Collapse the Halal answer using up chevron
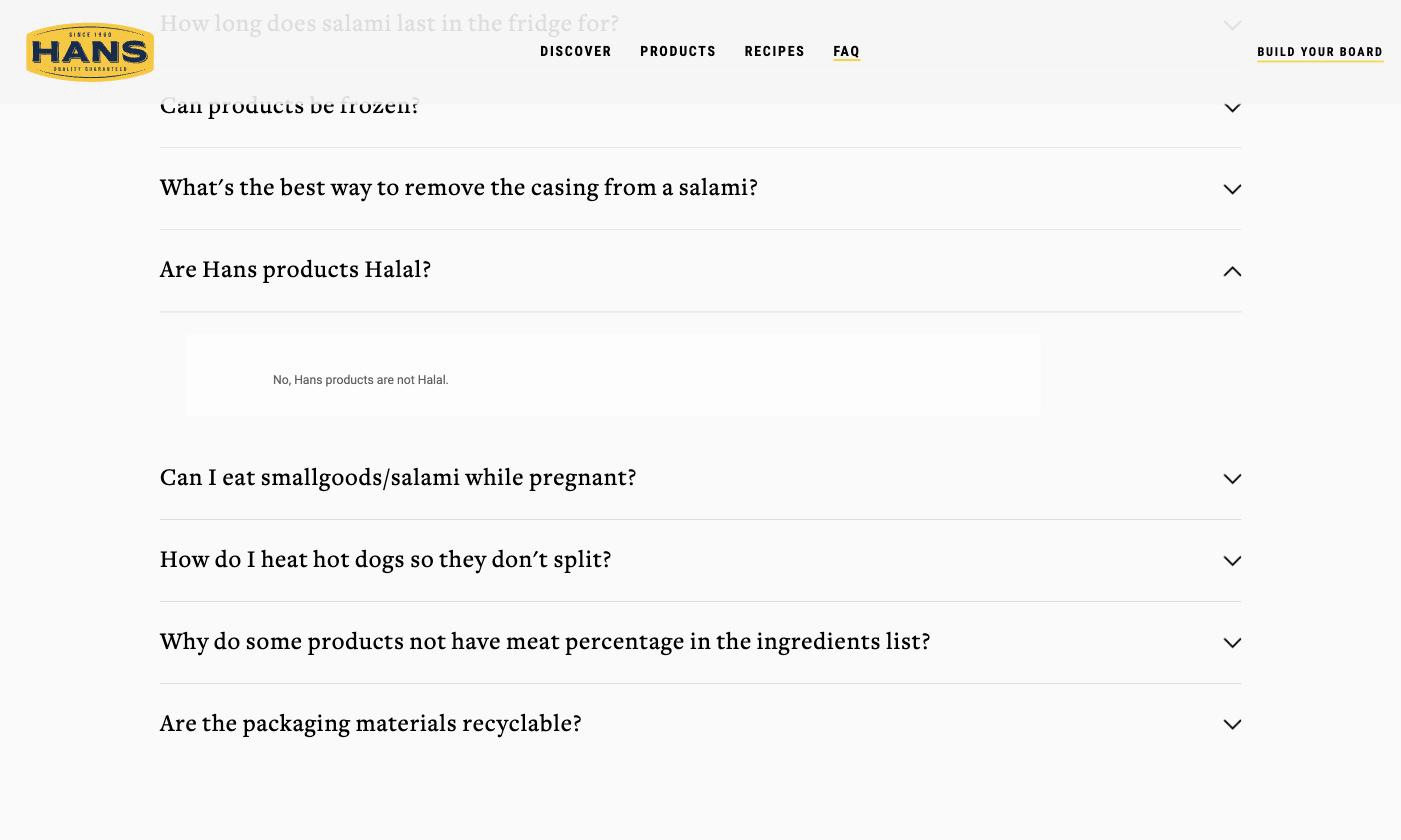 pos(1232,271)
